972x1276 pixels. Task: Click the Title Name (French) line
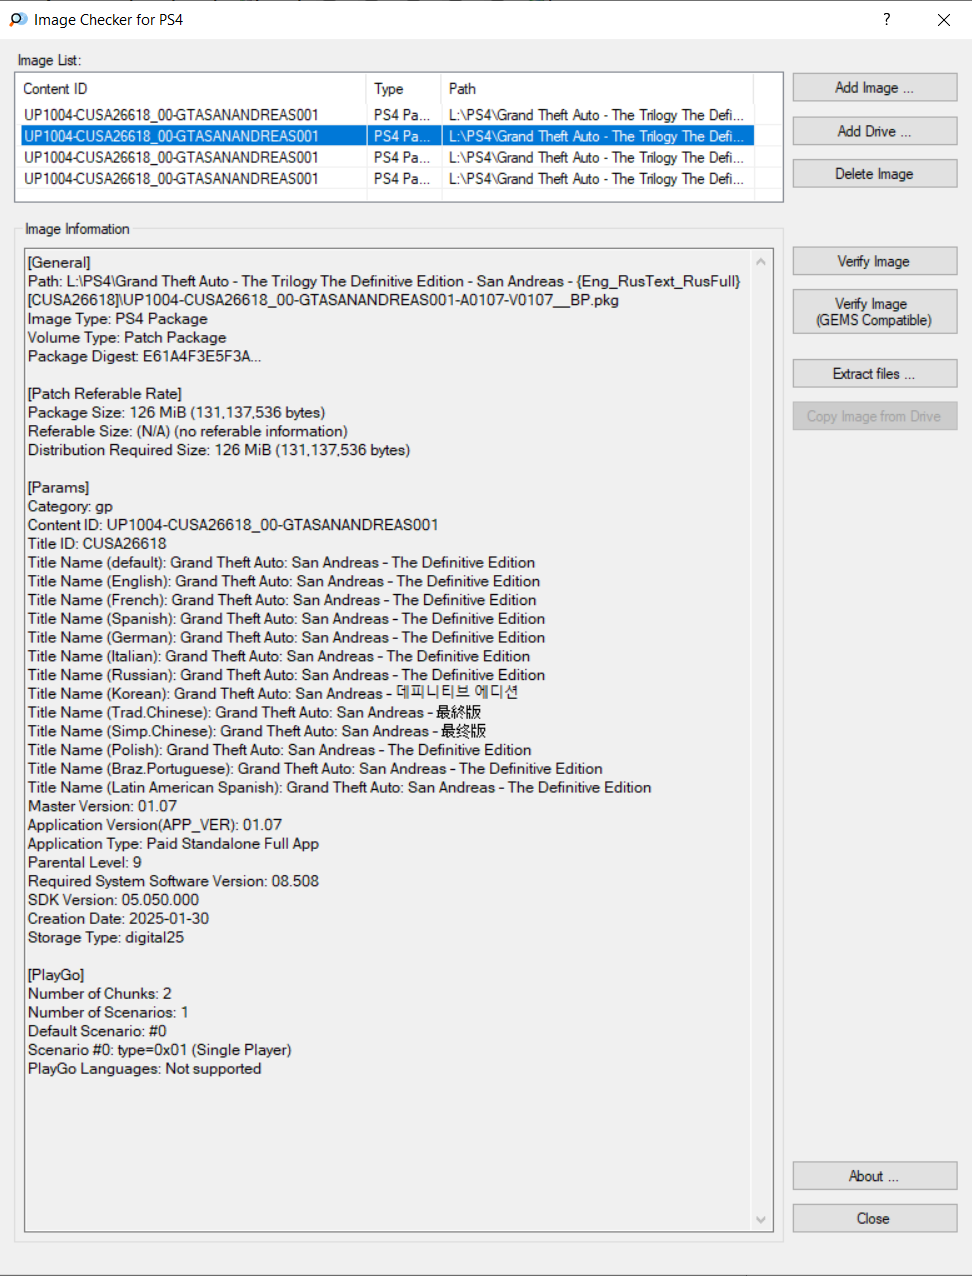(282, 600)
